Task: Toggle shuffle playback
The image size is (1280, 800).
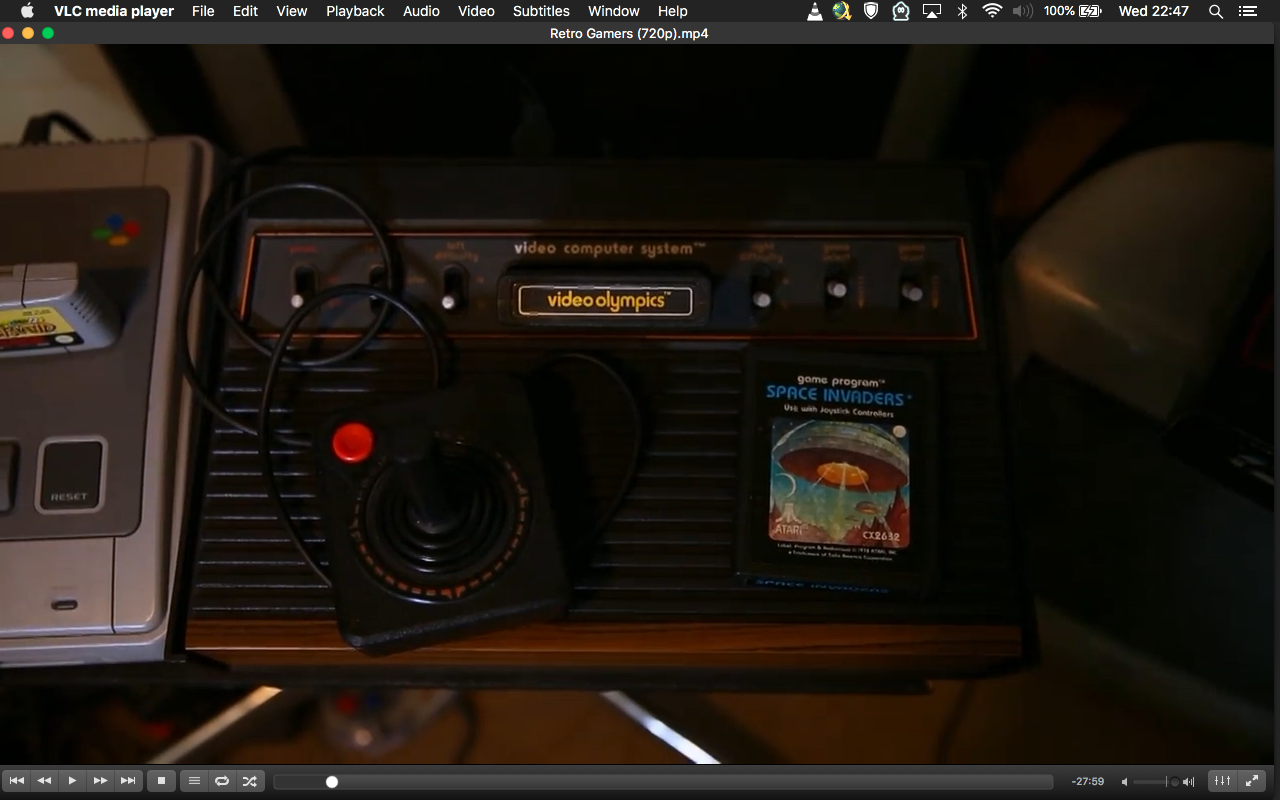Action: click(250, 781)
